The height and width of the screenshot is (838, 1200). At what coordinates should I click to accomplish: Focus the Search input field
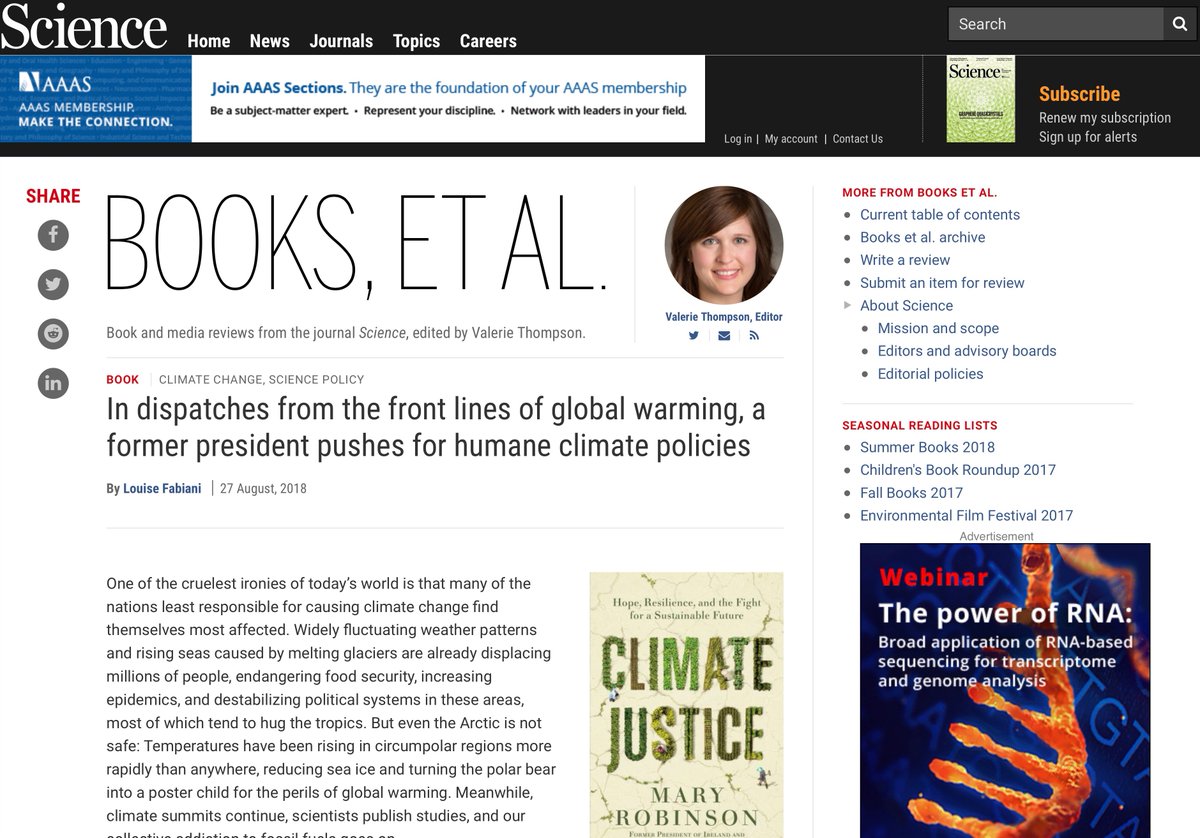coord(1056,24)
